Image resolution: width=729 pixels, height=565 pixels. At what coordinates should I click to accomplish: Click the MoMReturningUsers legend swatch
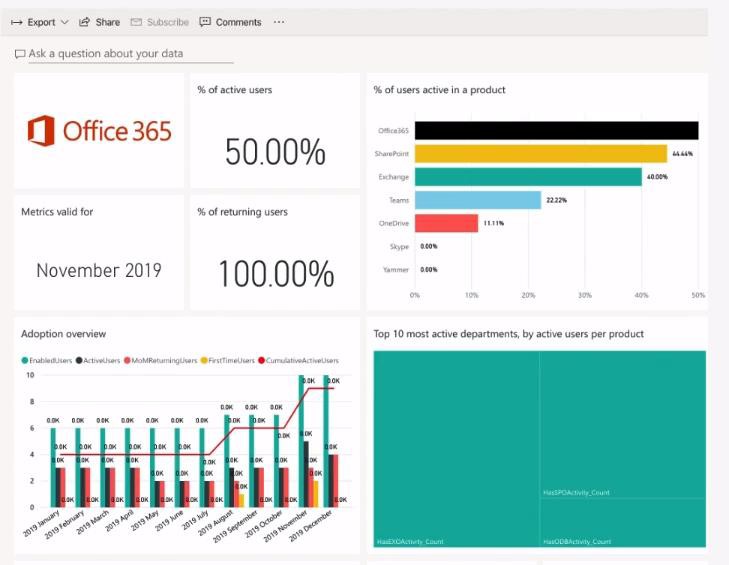(127, 360)
